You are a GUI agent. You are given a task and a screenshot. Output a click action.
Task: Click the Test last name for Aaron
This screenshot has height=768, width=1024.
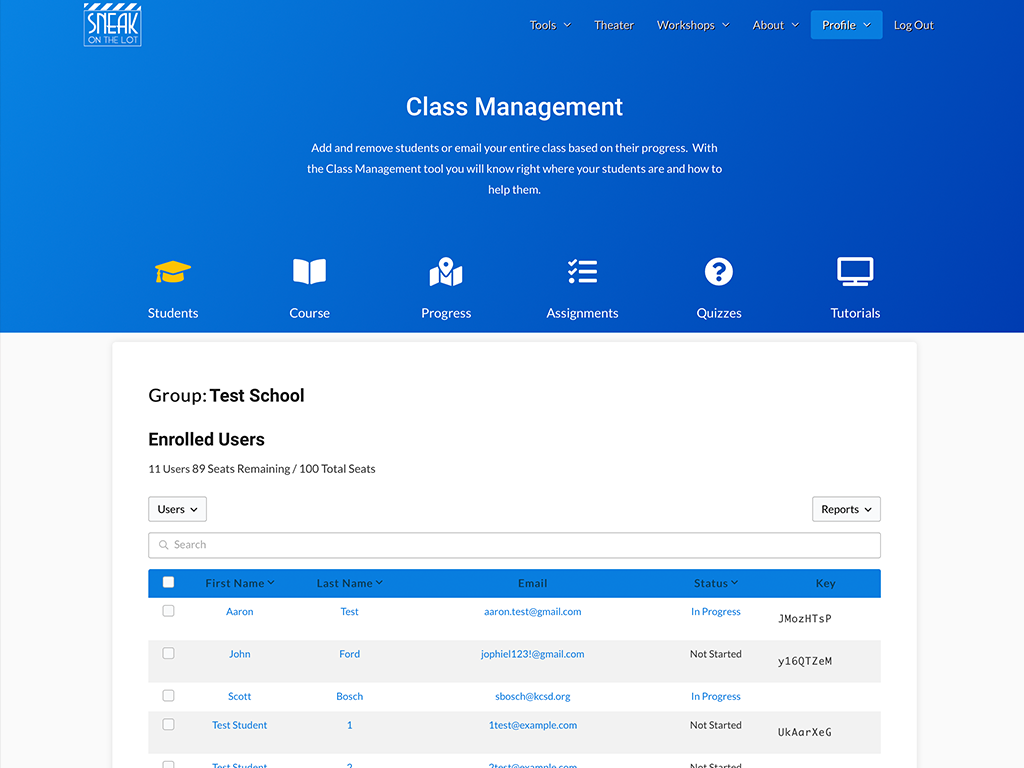[349, 611]
